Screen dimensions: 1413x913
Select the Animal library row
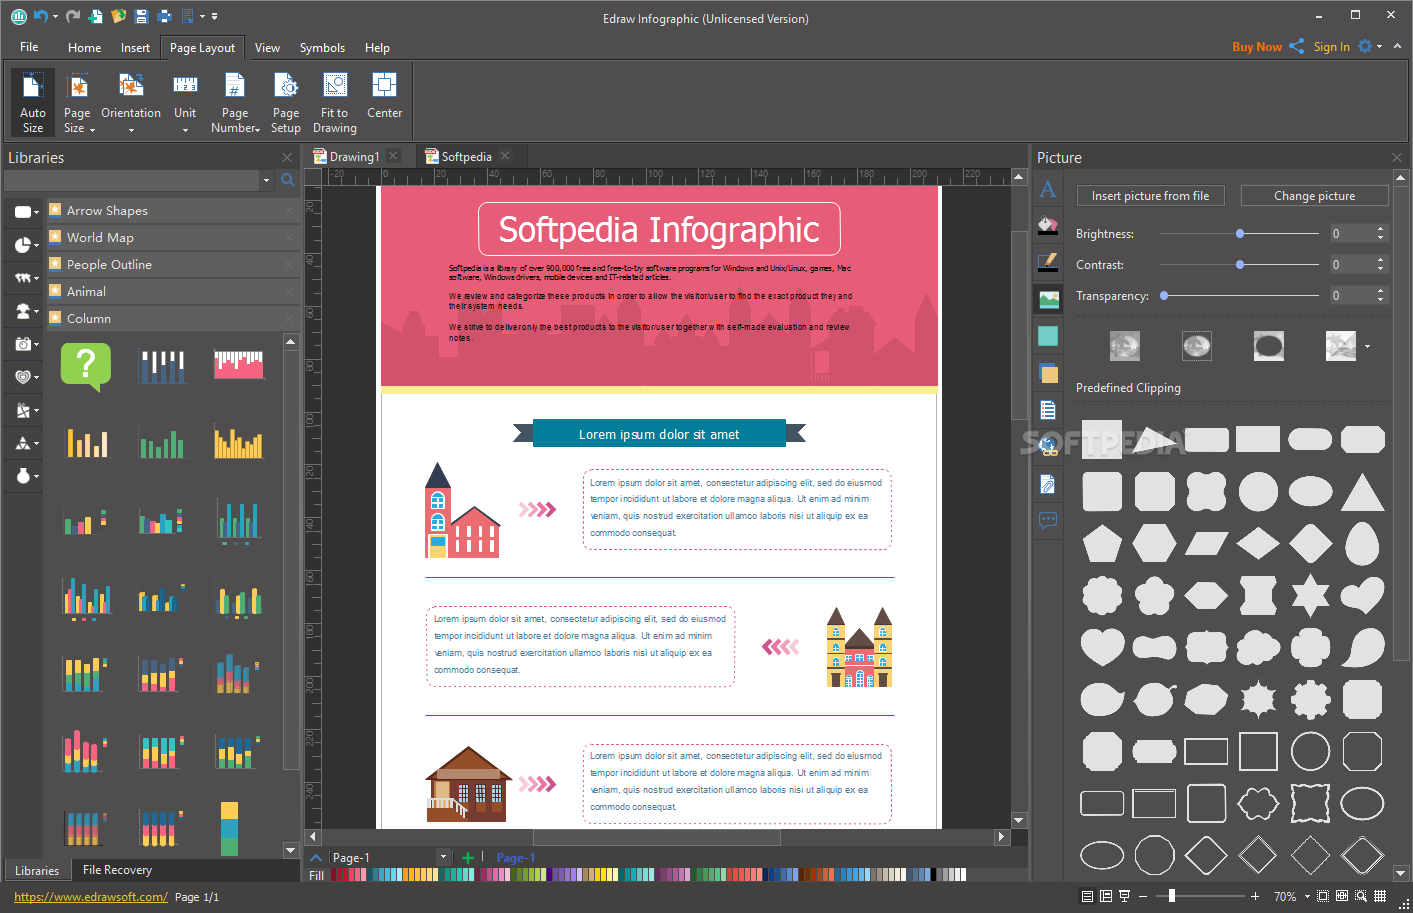tap(173, 291)
